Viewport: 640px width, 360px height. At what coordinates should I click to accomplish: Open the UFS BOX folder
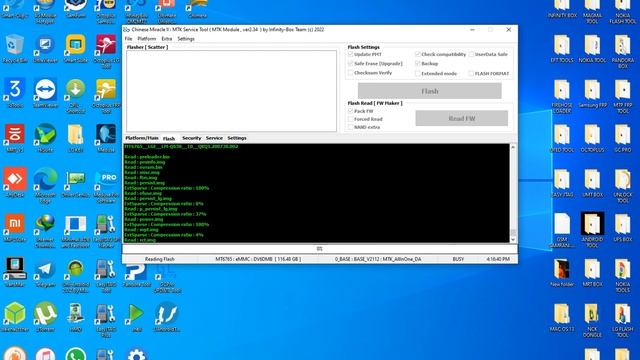pyautogui.click(x=622, y=227)
